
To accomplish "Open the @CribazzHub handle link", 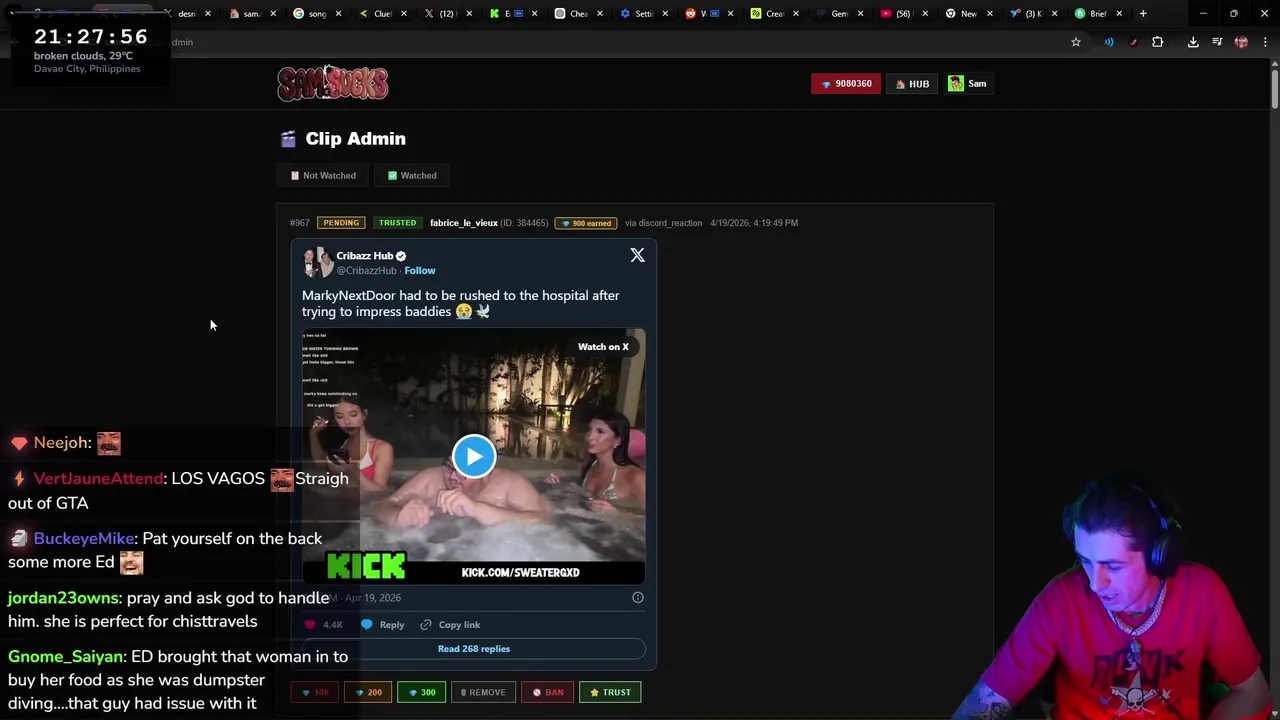I will [x=366, y=271].
